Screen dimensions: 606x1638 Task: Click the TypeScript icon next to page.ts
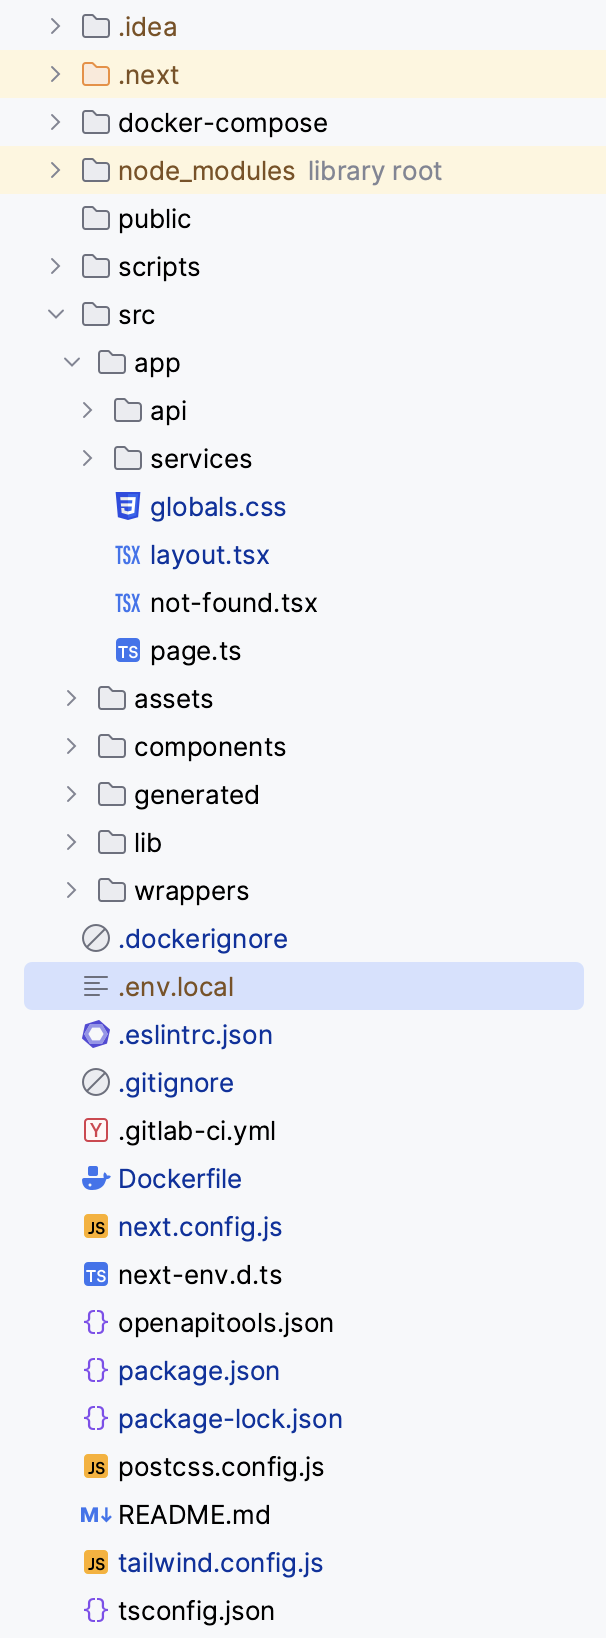click(x=127, y=650)
